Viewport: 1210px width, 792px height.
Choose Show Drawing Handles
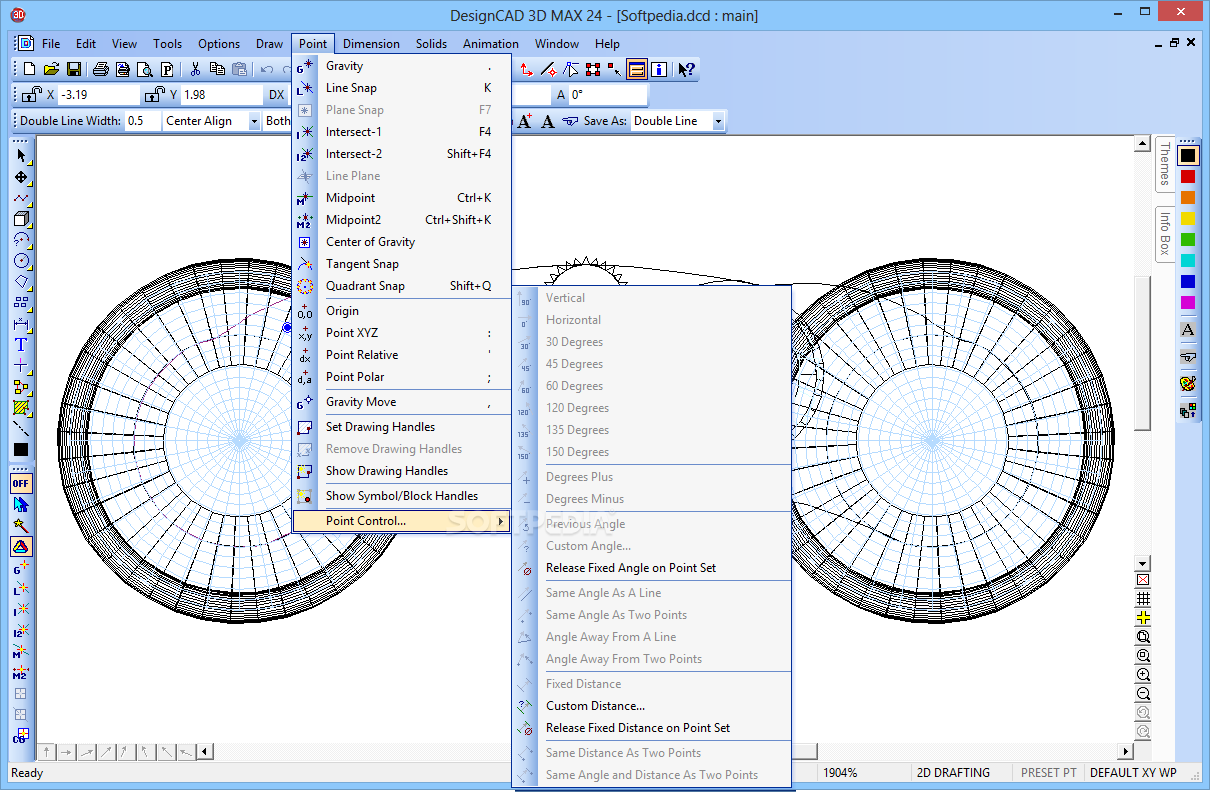(402, 471)
